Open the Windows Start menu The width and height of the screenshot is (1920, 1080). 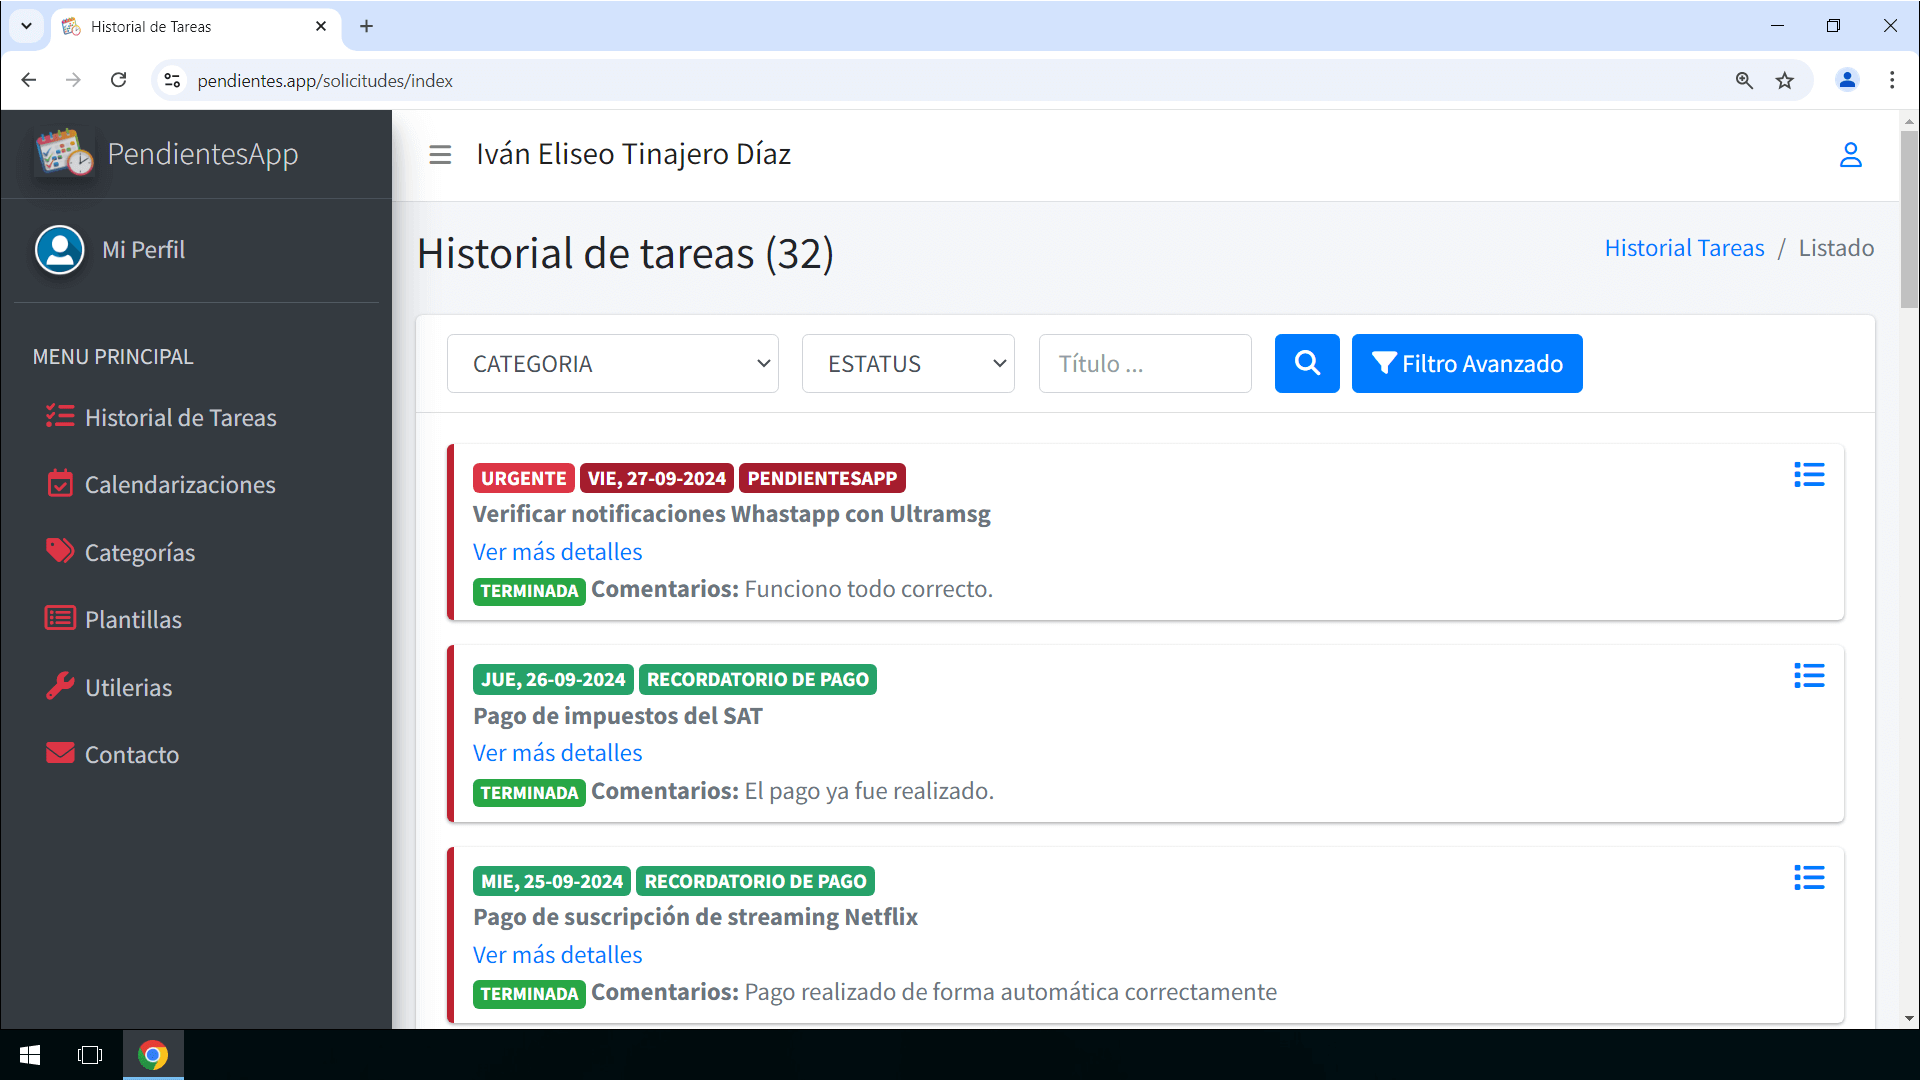click(x=30, y=1055)
